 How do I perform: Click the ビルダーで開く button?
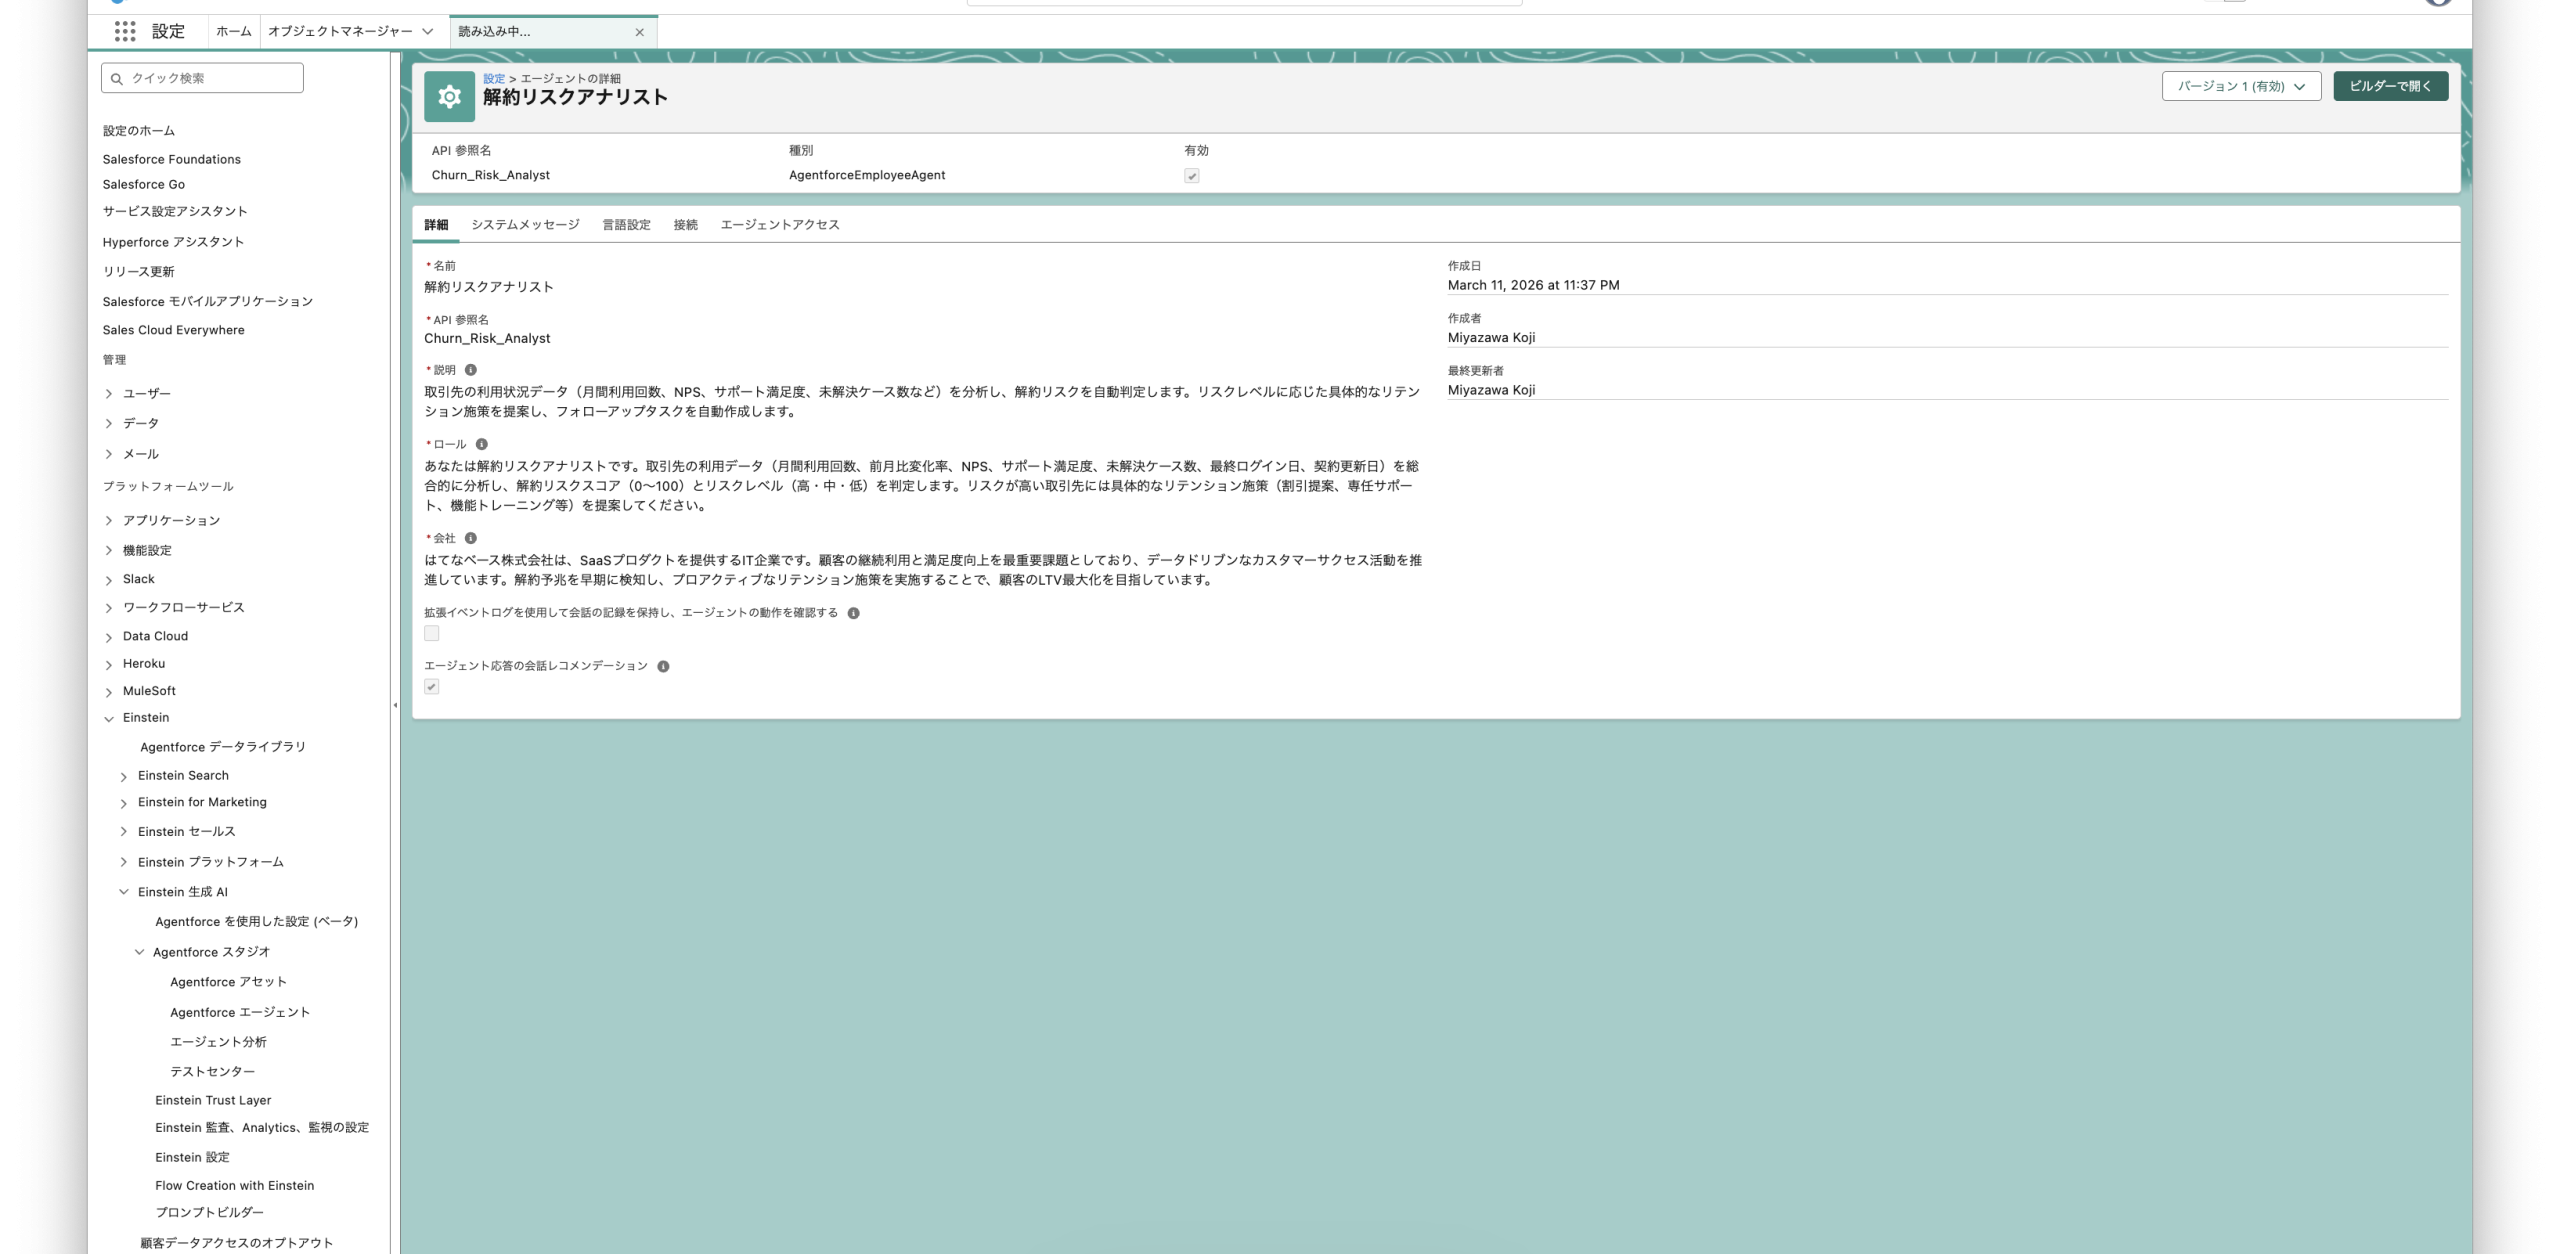[x=2390, y=87]
